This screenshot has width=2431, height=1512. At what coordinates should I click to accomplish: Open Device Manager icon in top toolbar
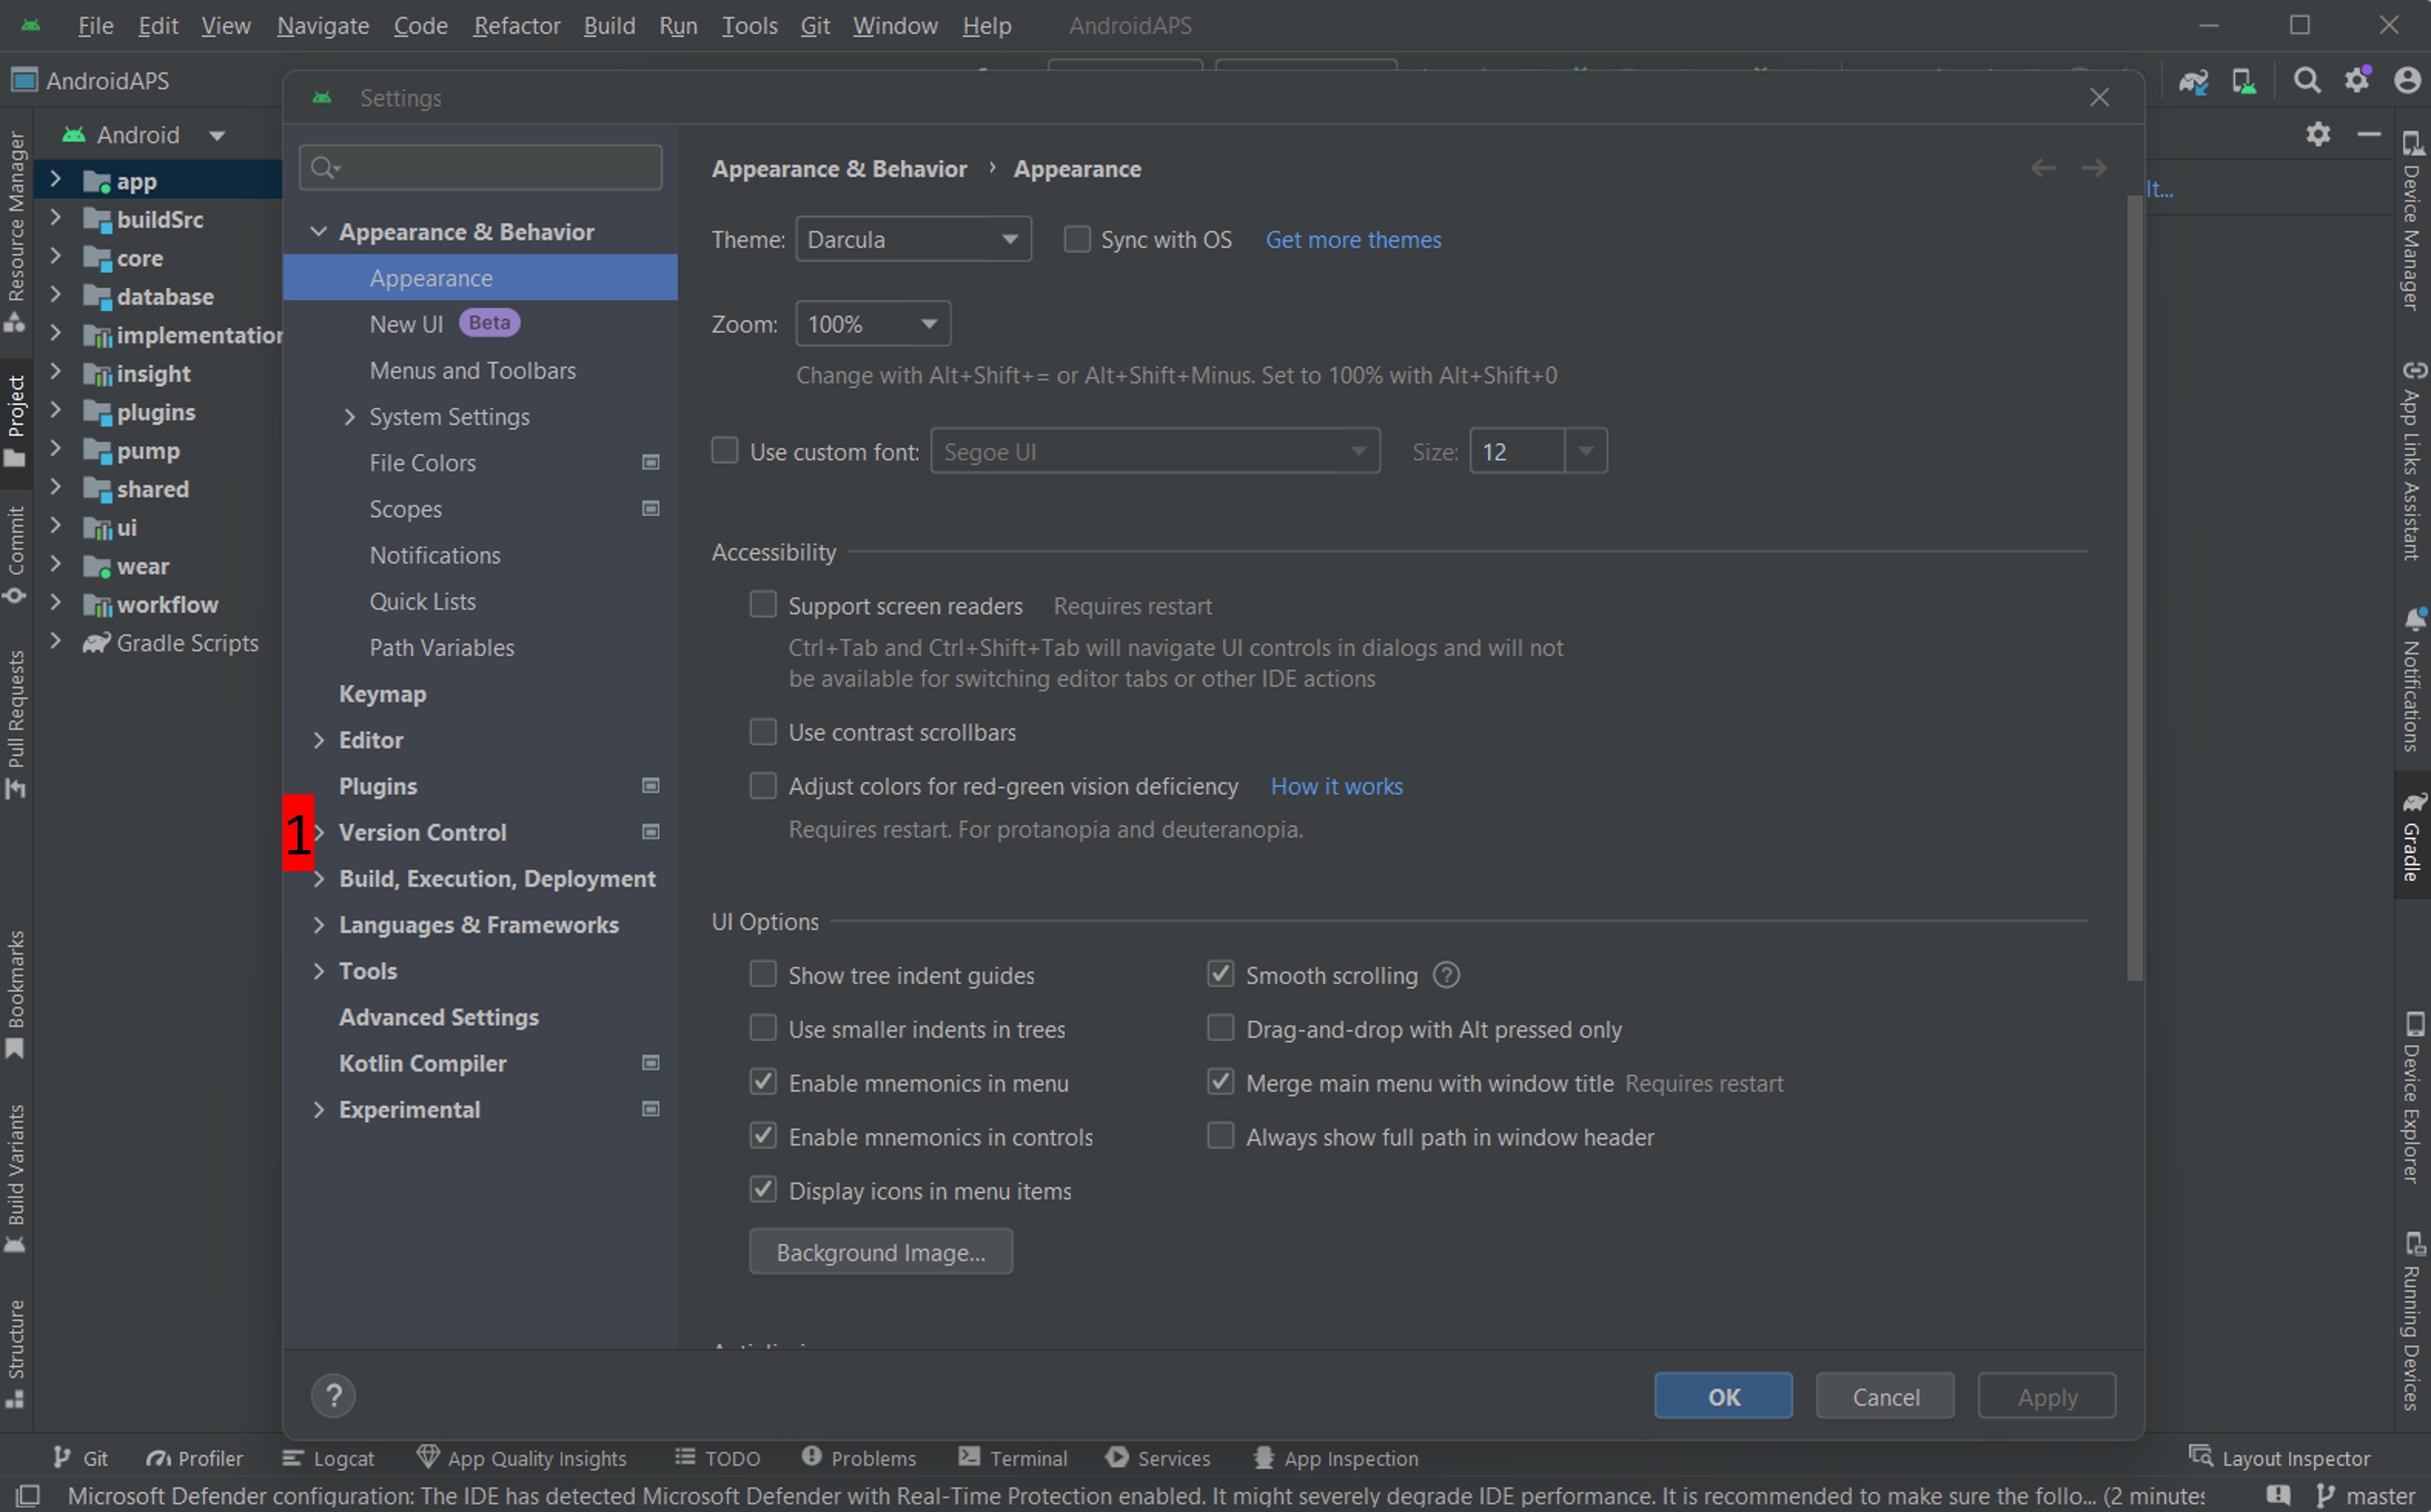2244,81
